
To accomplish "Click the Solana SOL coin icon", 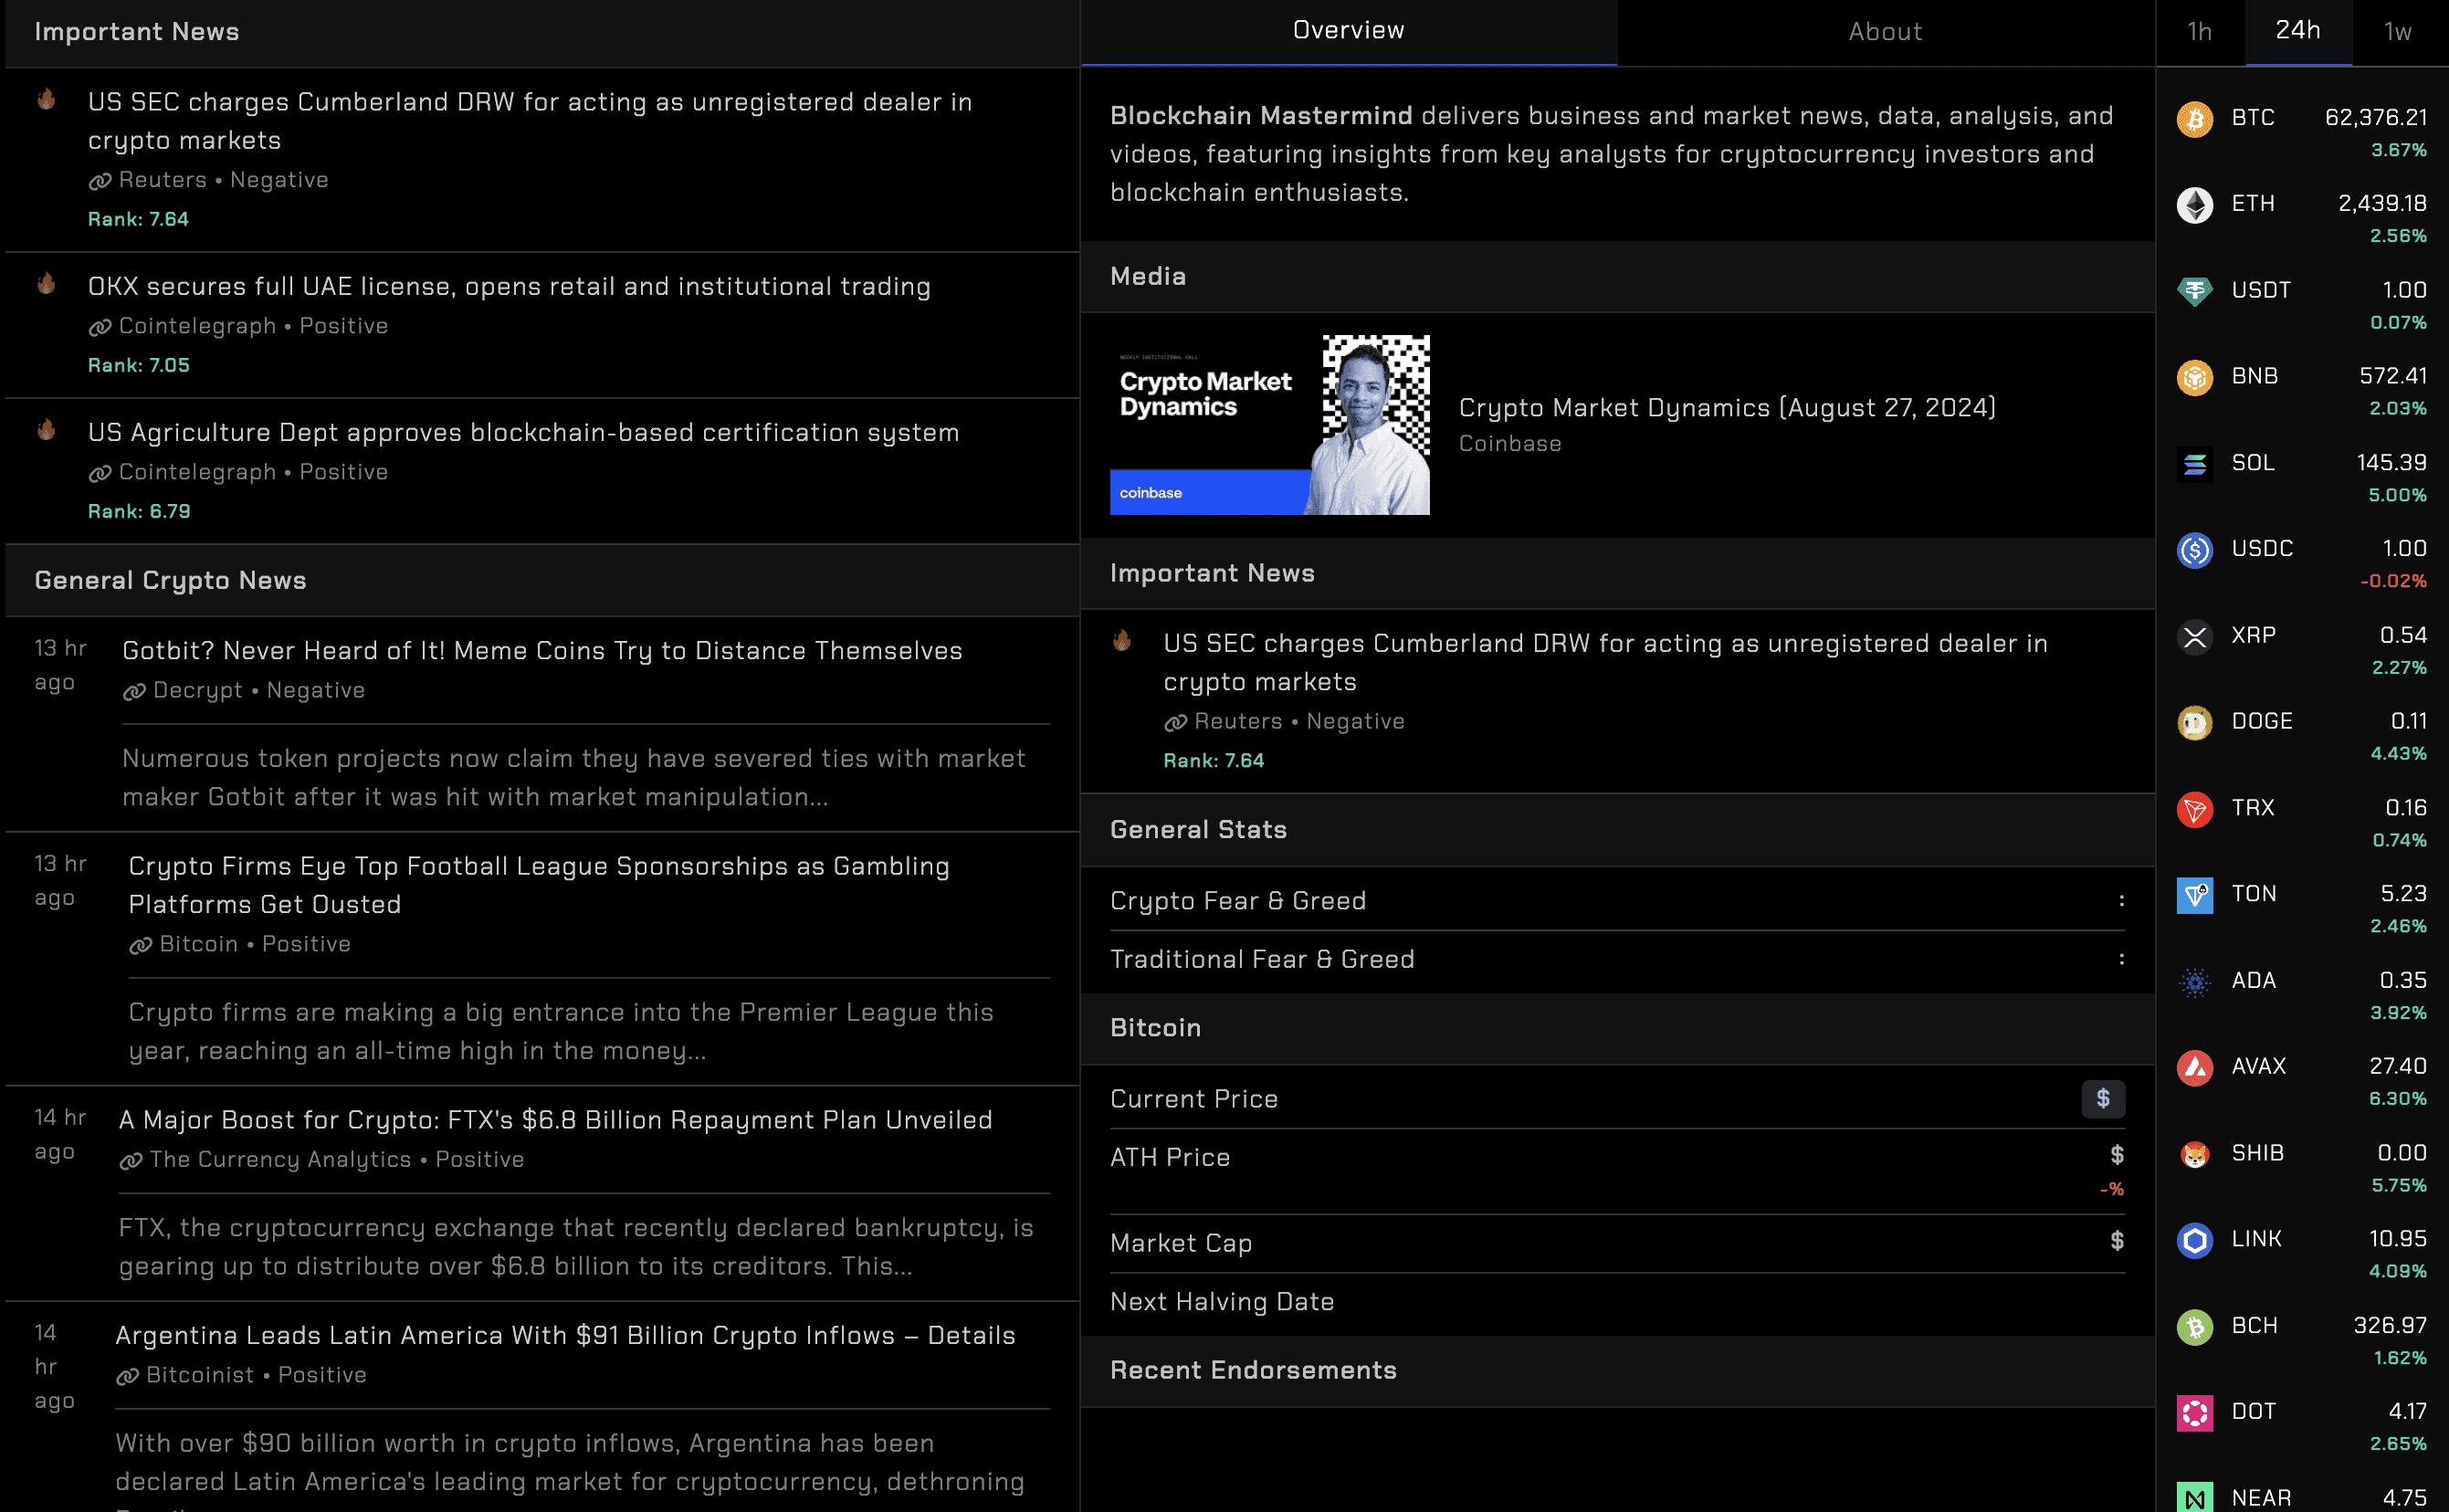I will [x=2194, y=464].
